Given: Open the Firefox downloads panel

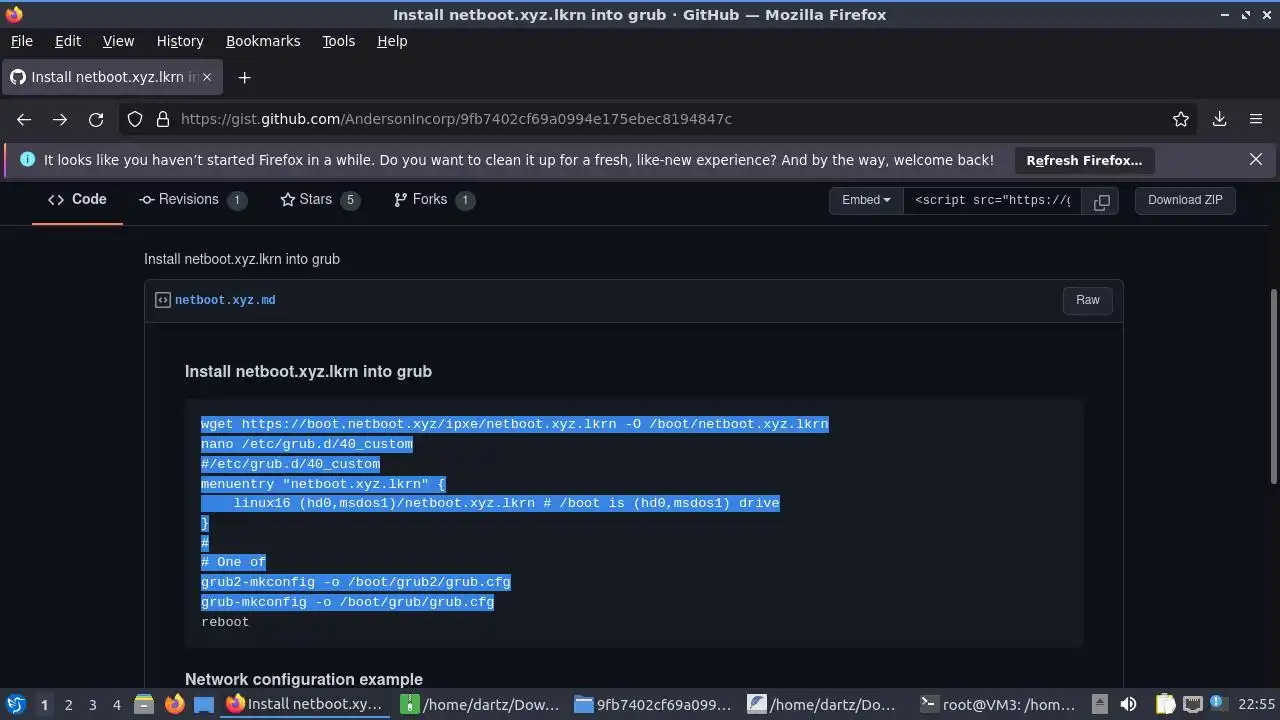Looking at the screenshot, I should click(1220, 119).
